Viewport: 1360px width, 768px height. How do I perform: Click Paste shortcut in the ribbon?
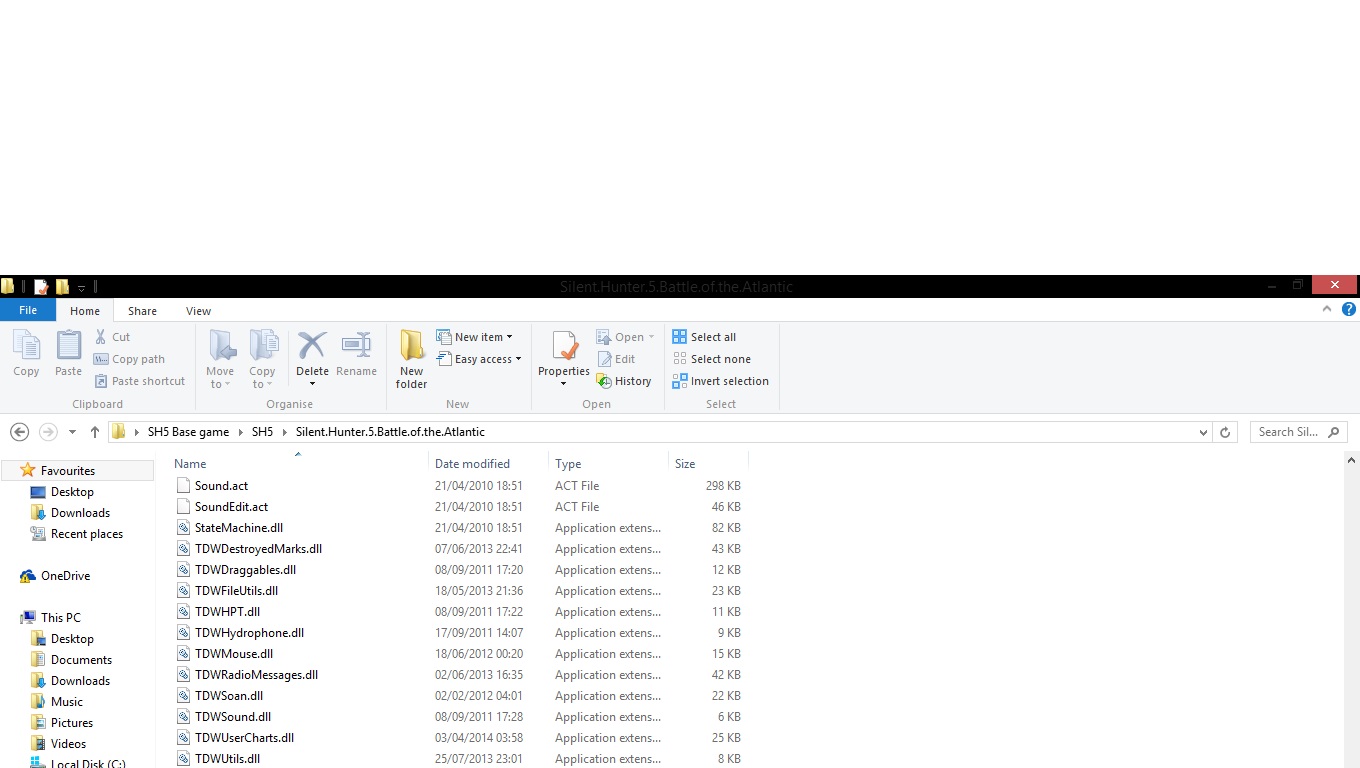(140, 381)
